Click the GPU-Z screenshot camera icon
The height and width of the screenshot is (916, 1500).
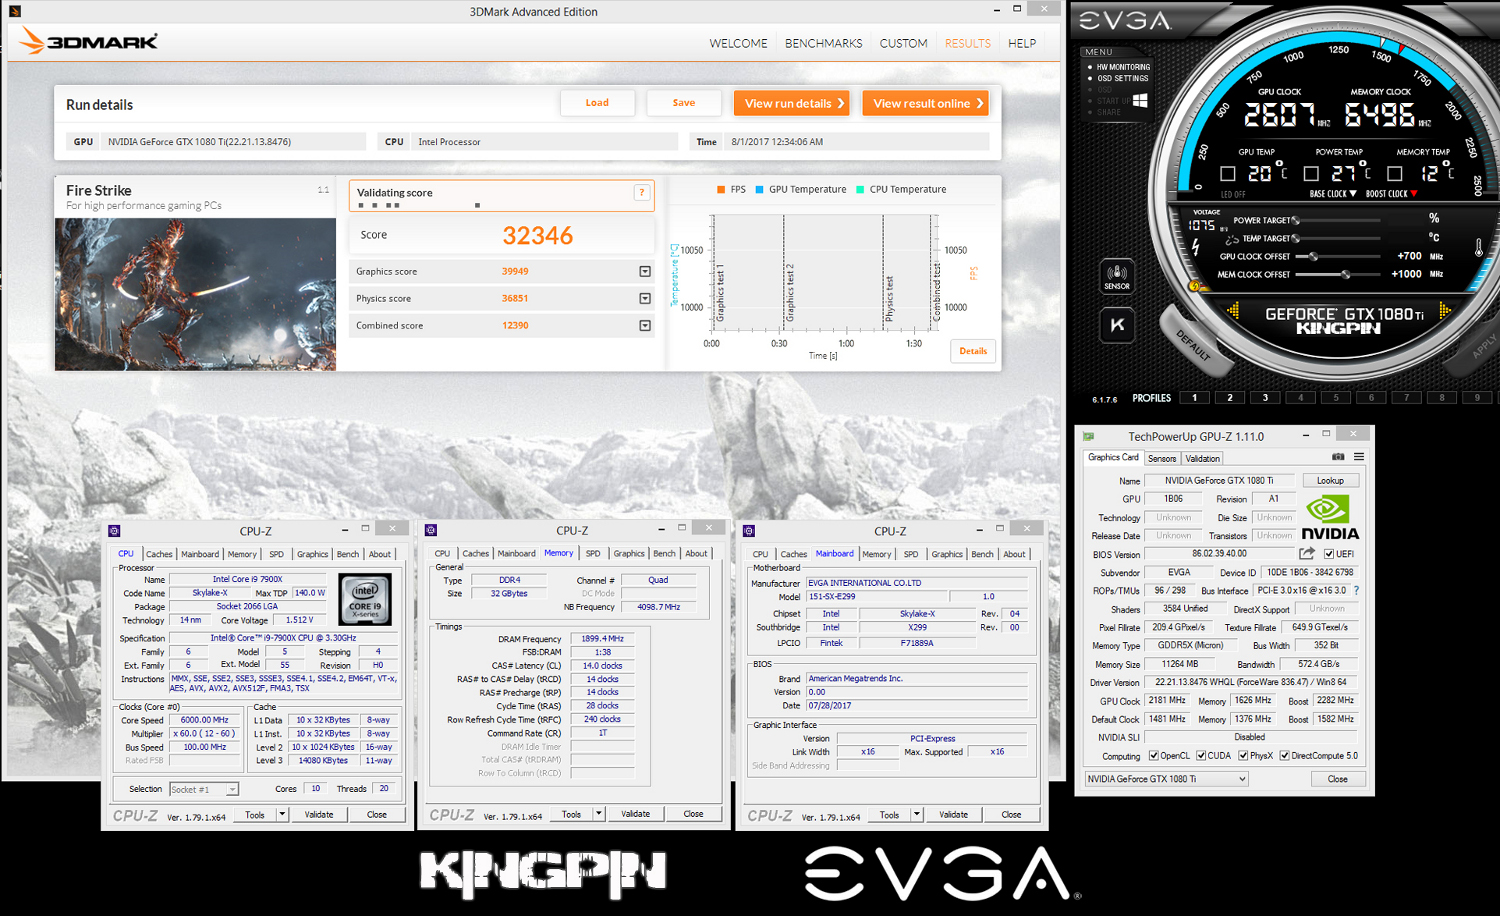1338,457
